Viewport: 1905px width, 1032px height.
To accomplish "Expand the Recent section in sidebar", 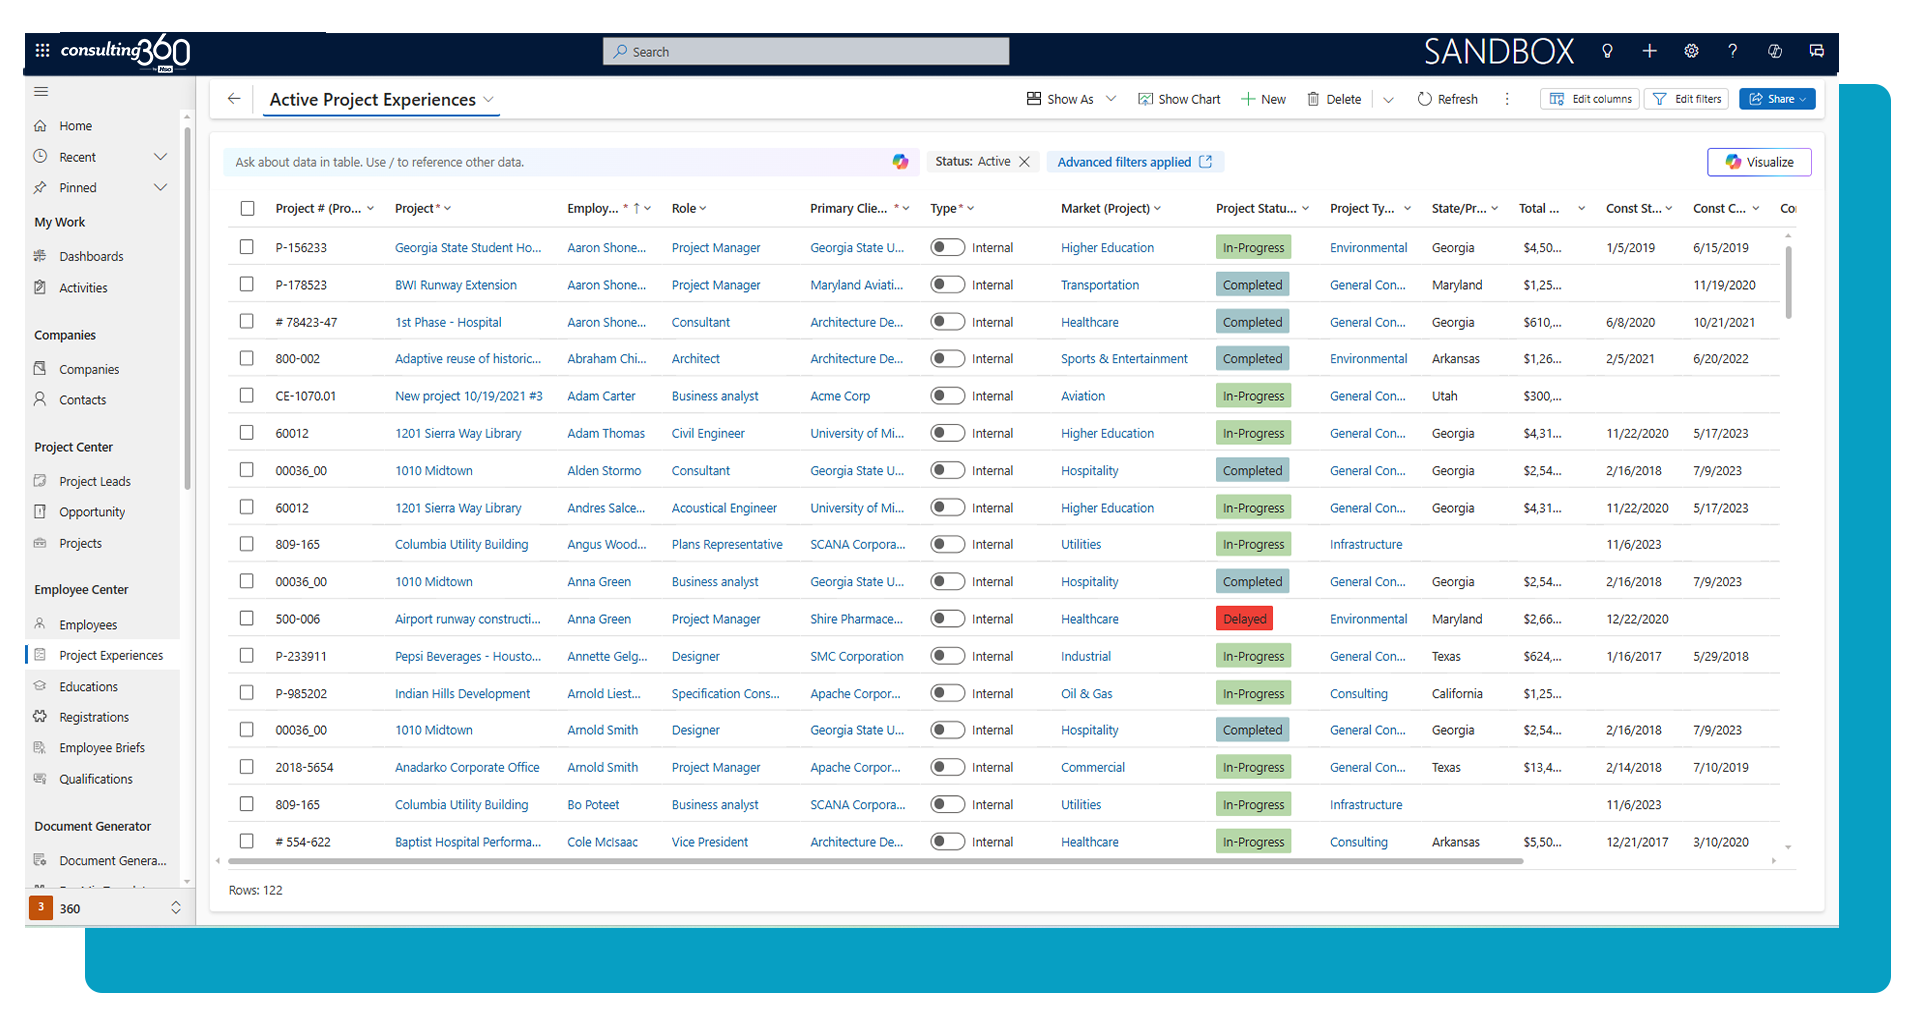I will (160, 157).
